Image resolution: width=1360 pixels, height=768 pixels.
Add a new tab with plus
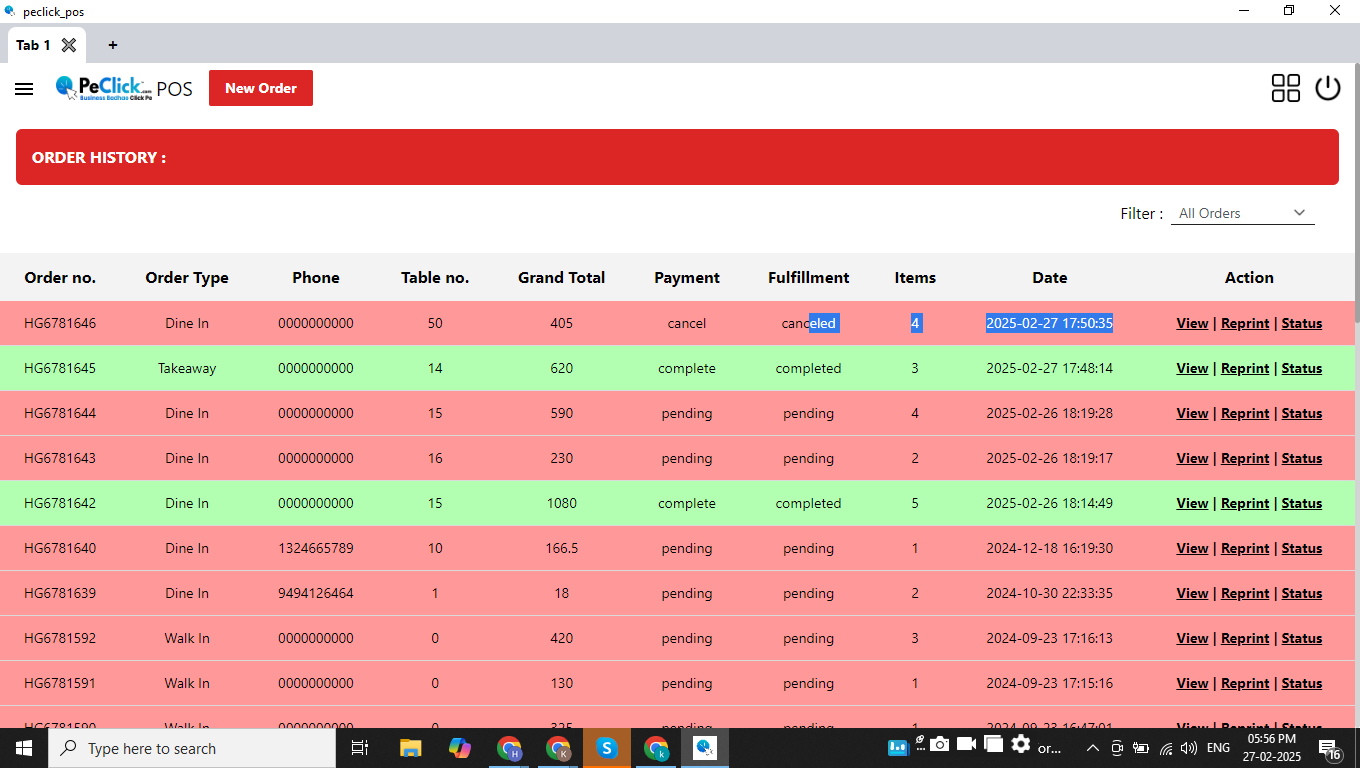(x=113, y=45)
